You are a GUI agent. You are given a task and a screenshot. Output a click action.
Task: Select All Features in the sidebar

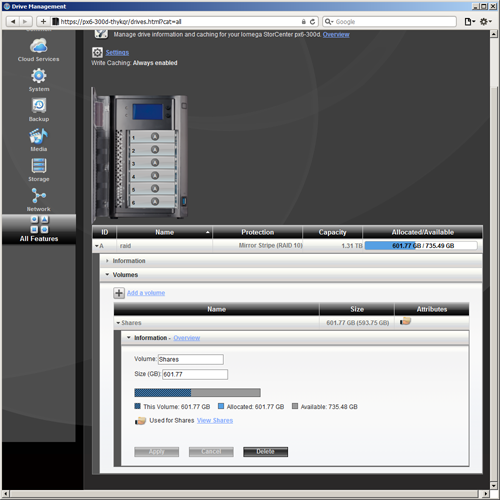click(x=39, y=229)
